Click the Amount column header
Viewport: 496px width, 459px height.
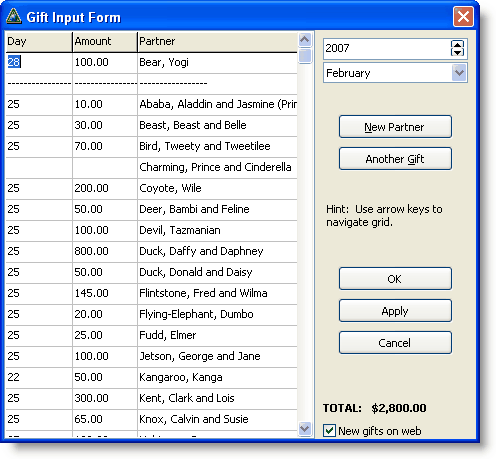pyautogui.click(x=105, y=42)
